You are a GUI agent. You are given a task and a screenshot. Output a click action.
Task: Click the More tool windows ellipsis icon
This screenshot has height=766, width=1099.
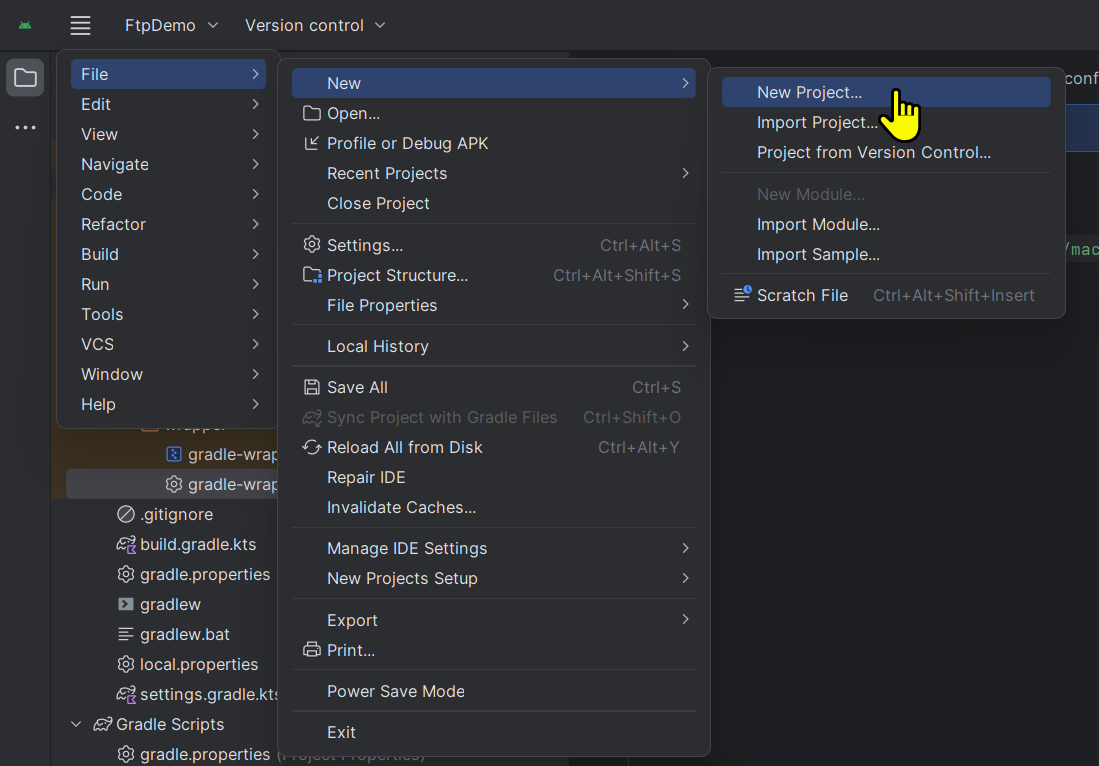(x=25, y=128)
